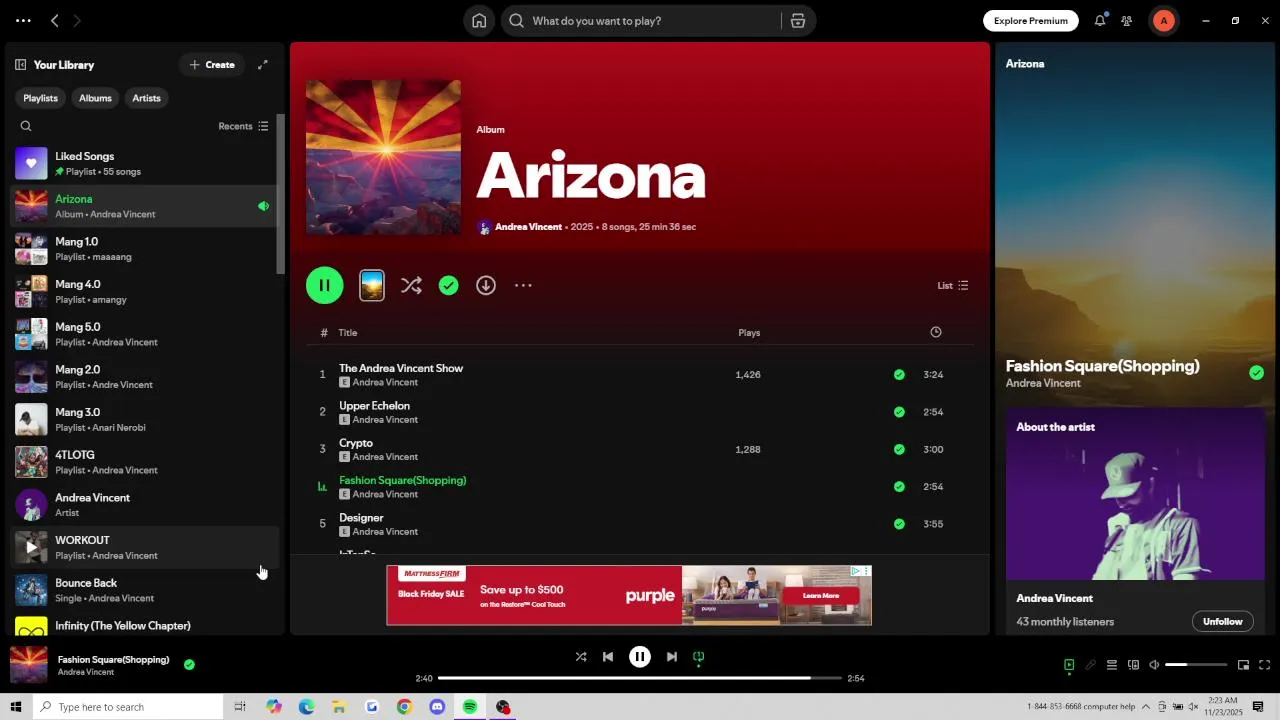Pause the Arizona album with the green button

[x=325, y=285]
